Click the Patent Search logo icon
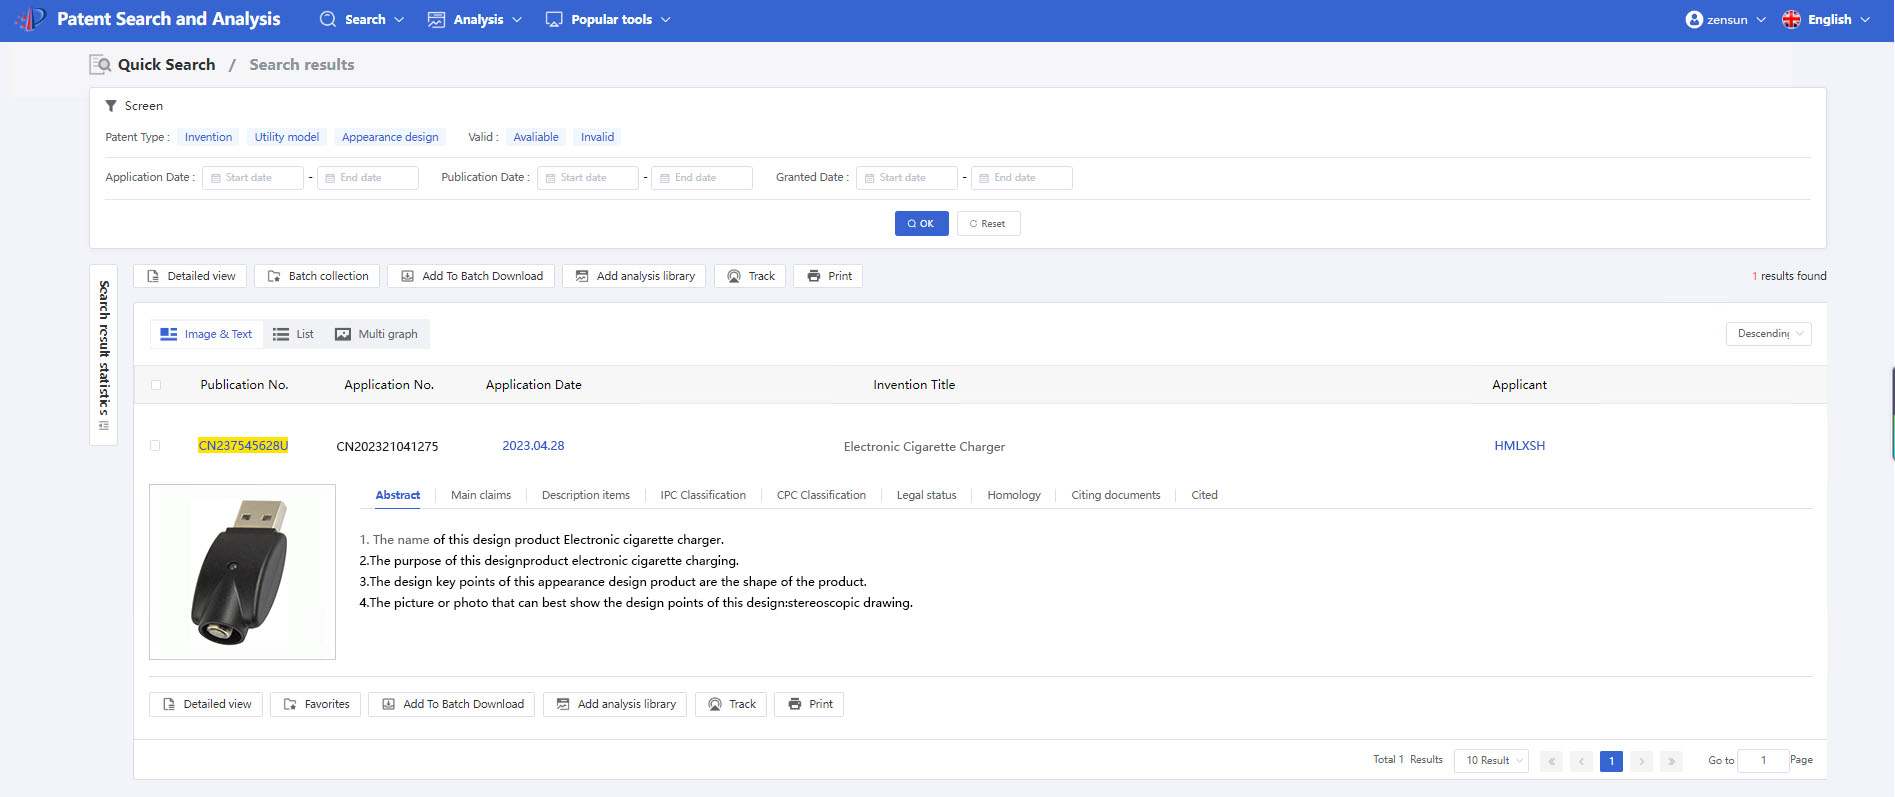Viewport: 1895px width, 797px height. [30, 19]
